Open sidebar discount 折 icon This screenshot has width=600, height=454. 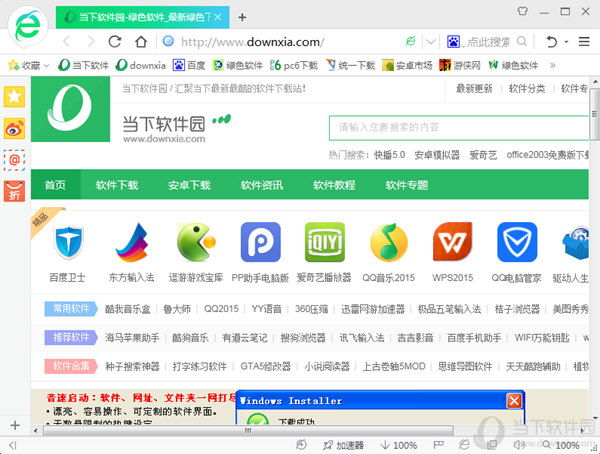[15, 191]
